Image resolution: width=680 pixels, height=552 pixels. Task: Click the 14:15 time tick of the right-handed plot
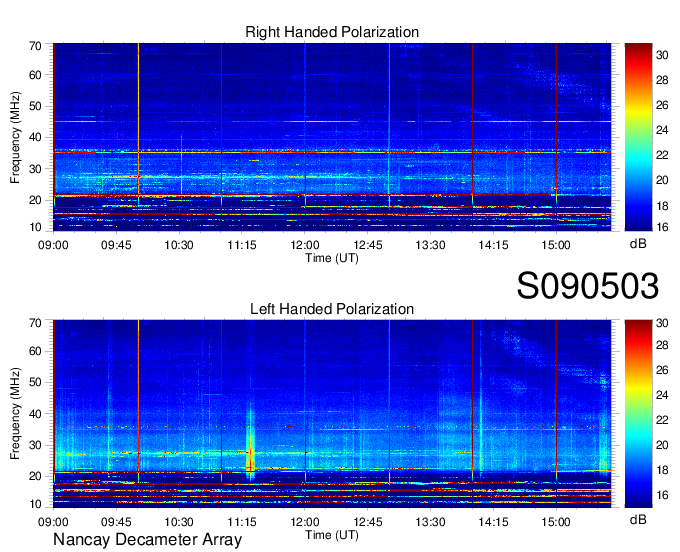pos(494,245)
